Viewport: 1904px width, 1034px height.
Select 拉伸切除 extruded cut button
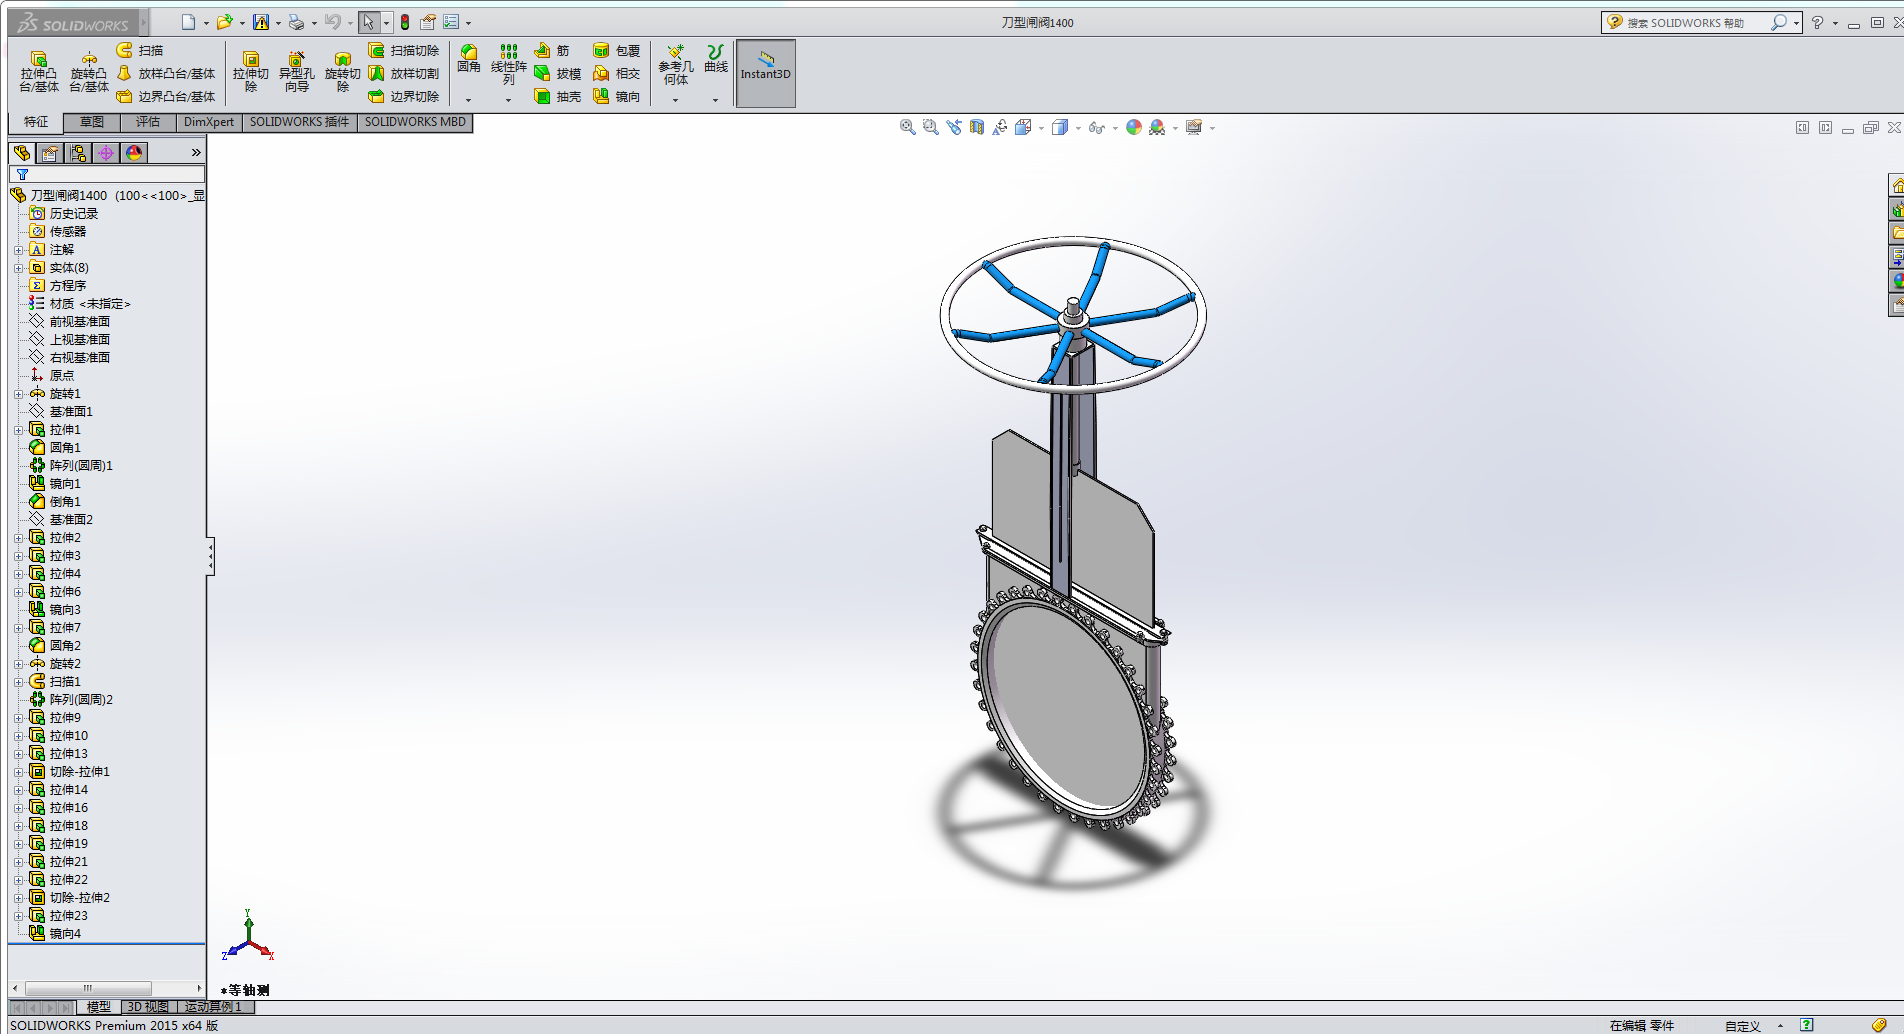pyautogui.click(x=250, y=72)
